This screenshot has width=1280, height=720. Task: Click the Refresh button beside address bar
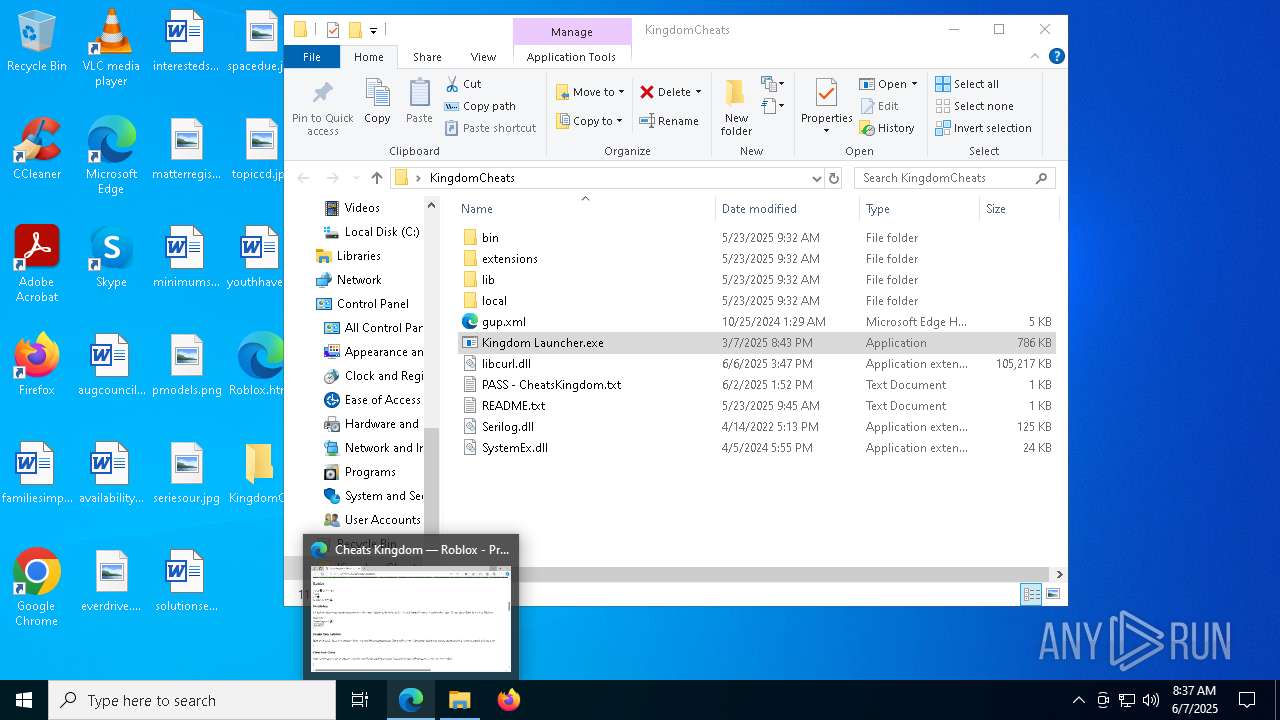pos(834,178)
